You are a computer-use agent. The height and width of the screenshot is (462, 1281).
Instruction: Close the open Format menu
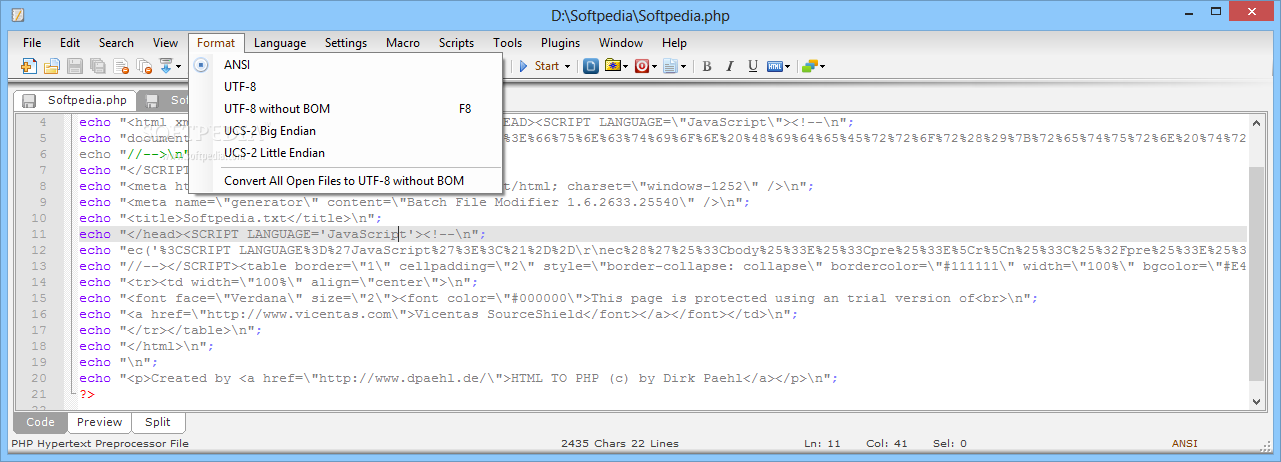point(216,43)
